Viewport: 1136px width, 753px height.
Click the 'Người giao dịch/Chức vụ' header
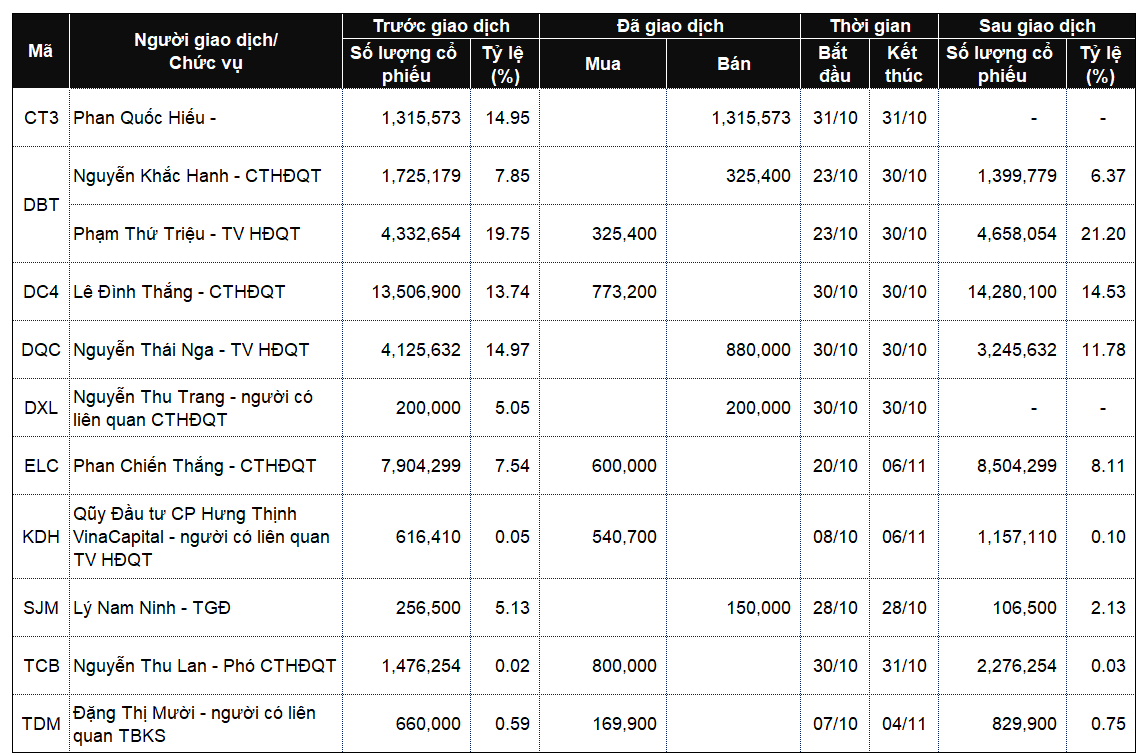[206, 51]
